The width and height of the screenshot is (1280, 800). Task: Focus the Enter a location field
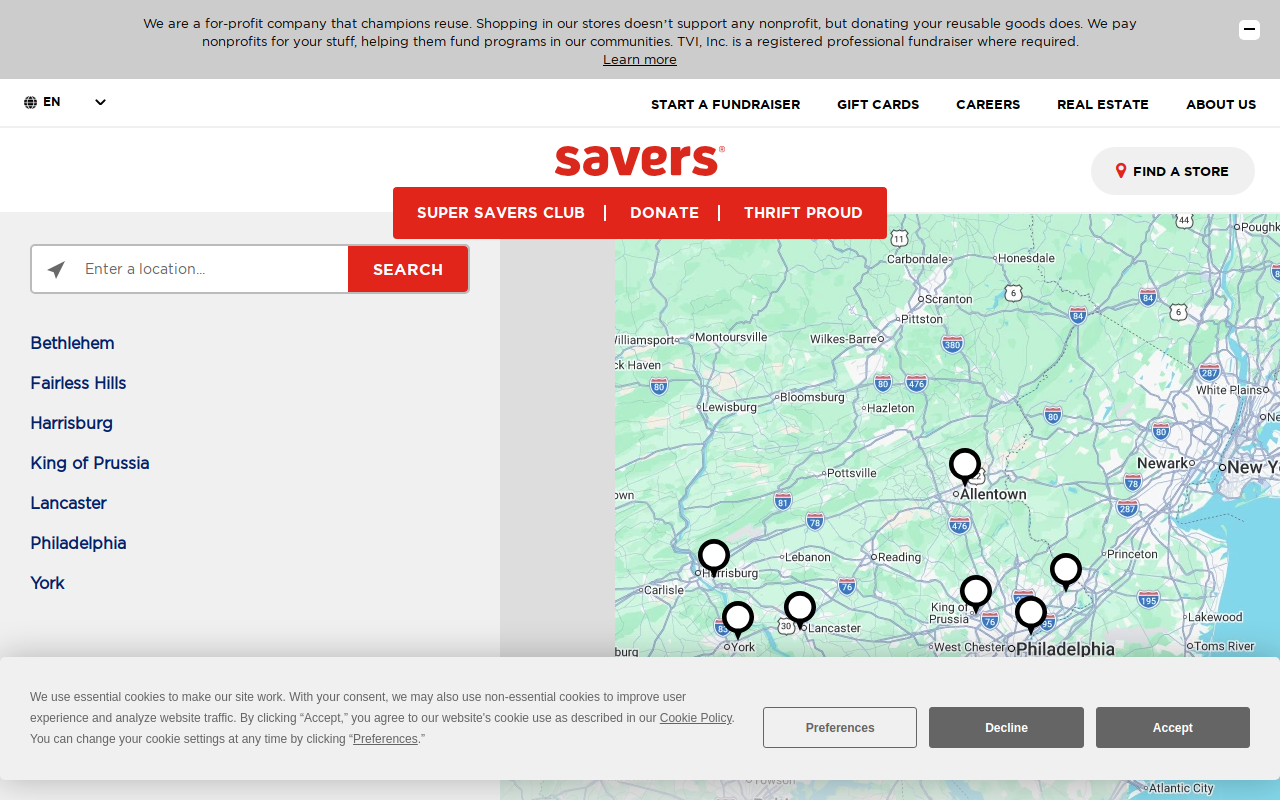(211, 269)
